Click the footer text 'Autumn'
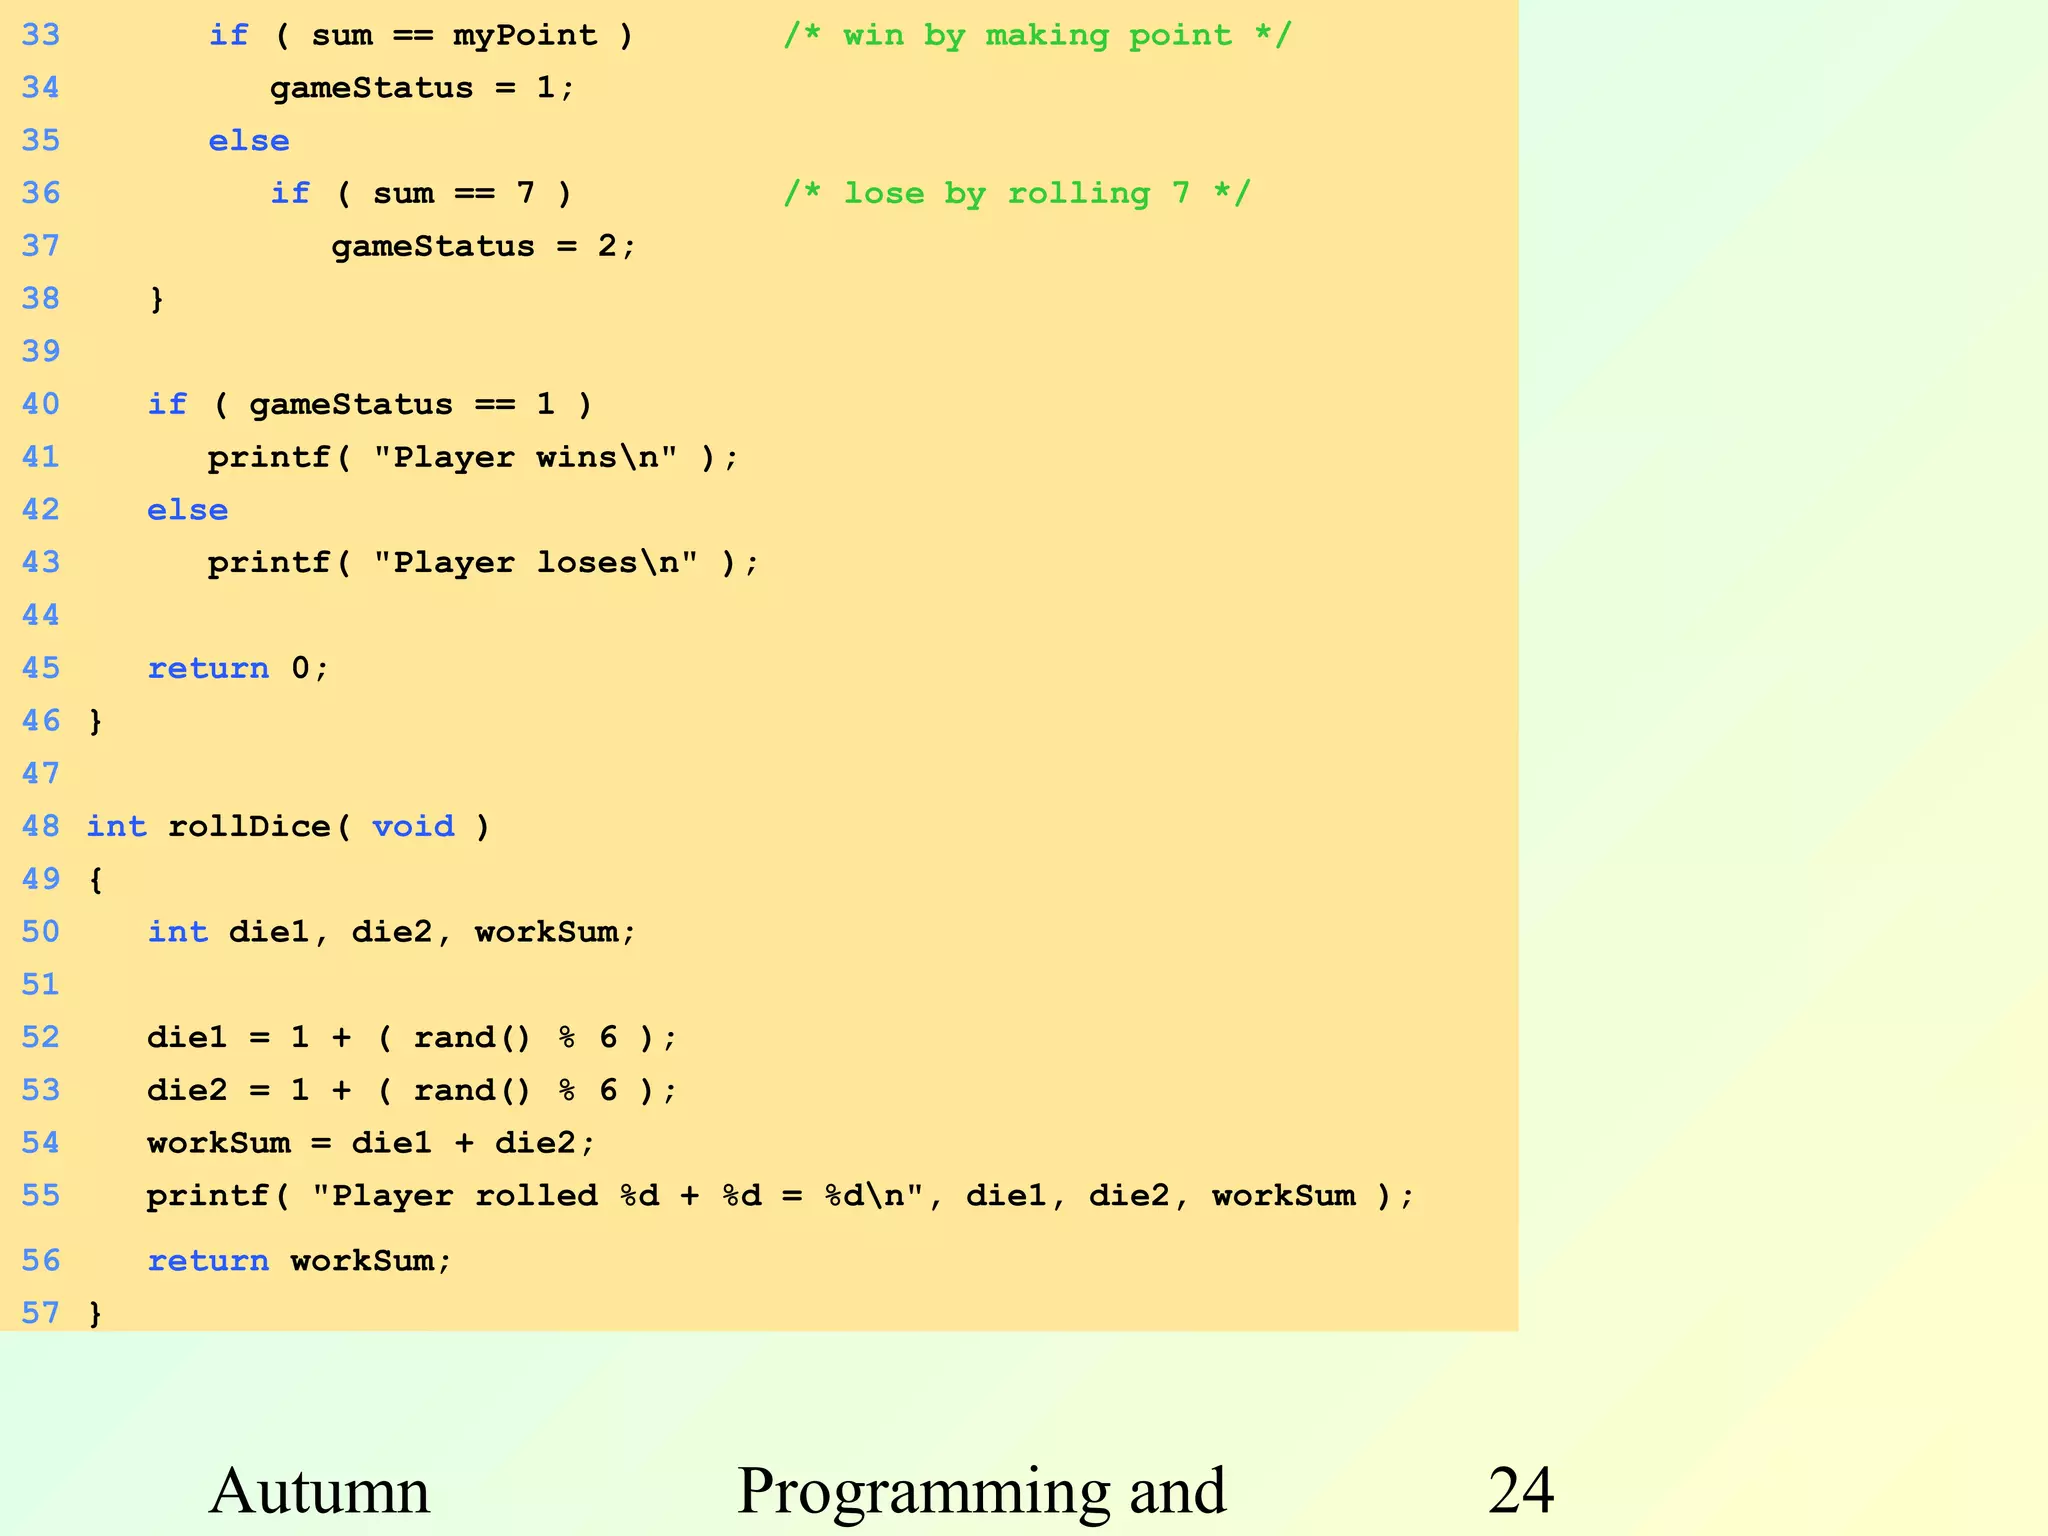 (319, 1491)
